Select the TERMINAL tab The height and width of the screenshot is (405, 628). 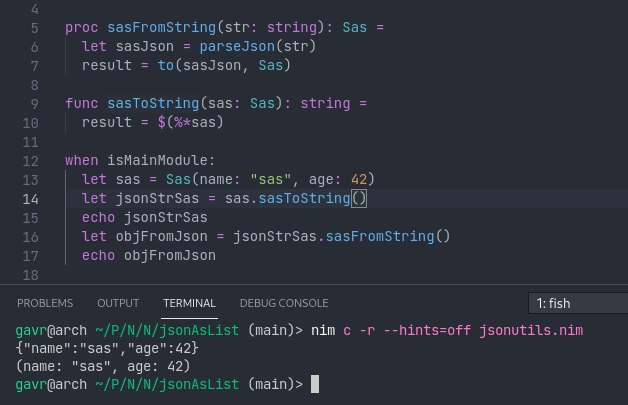coord(189,303)
